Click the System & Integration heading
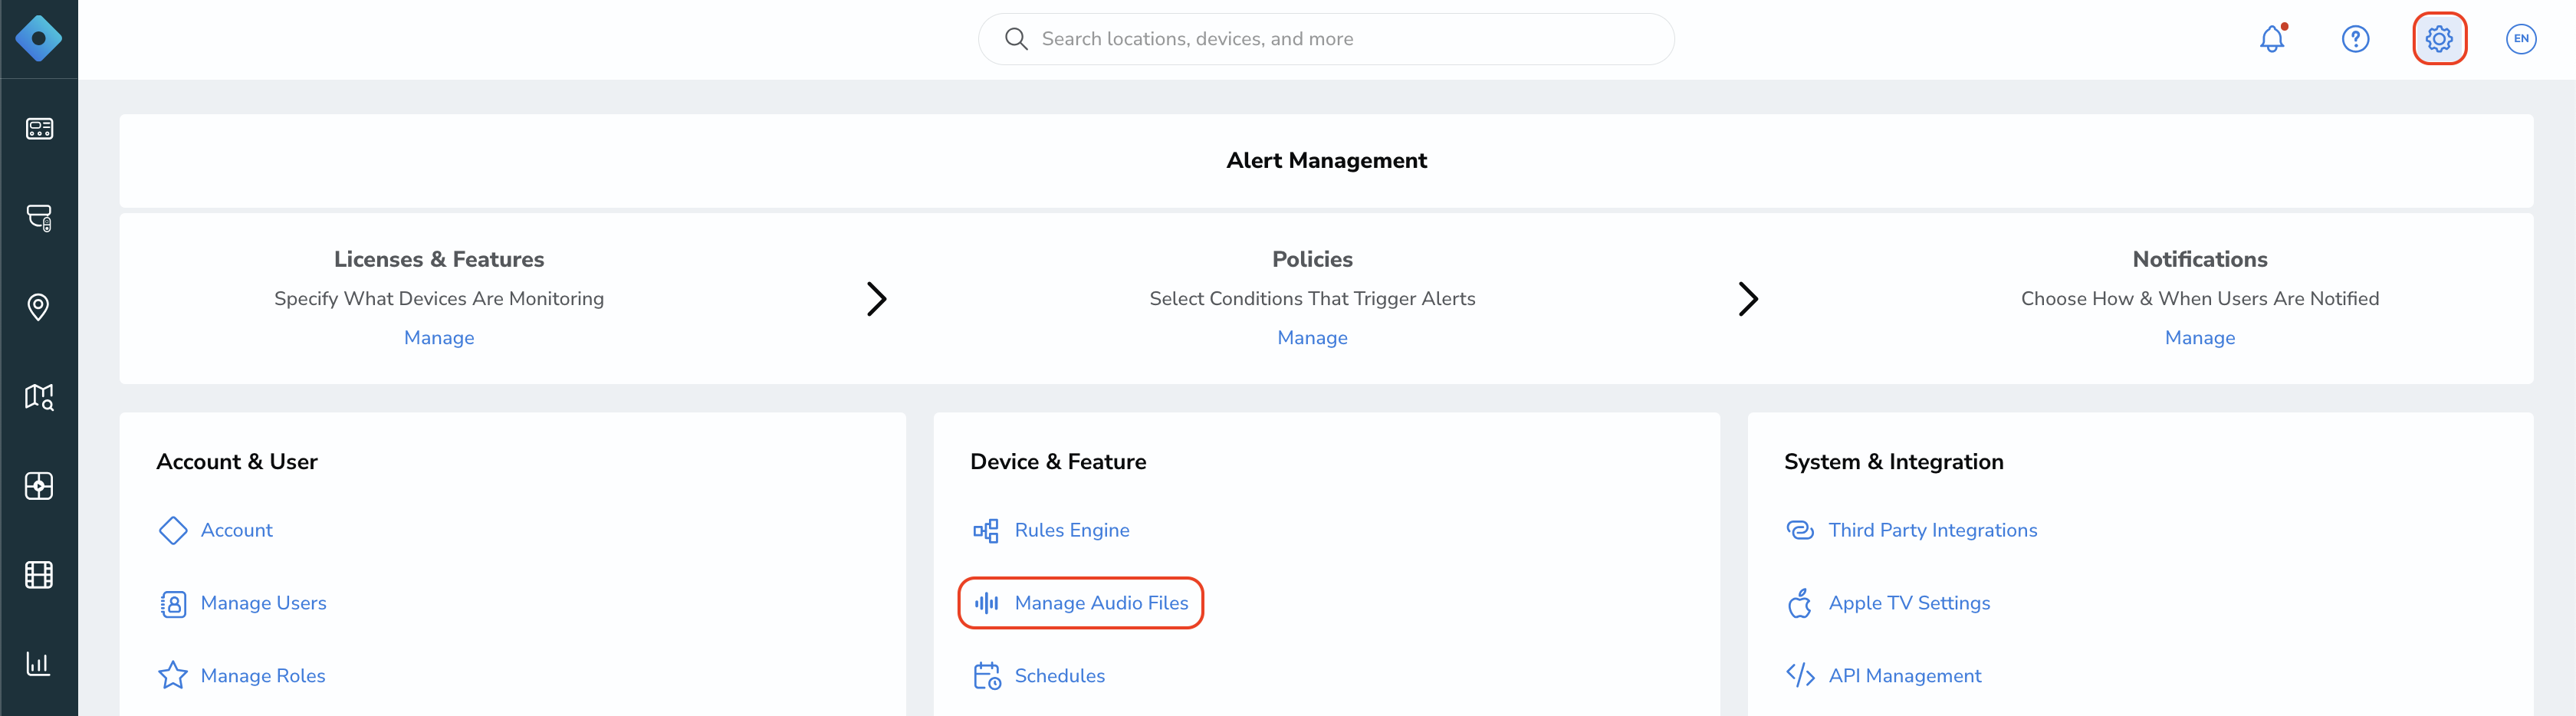2576x716 pixels. click(1893, 462)
